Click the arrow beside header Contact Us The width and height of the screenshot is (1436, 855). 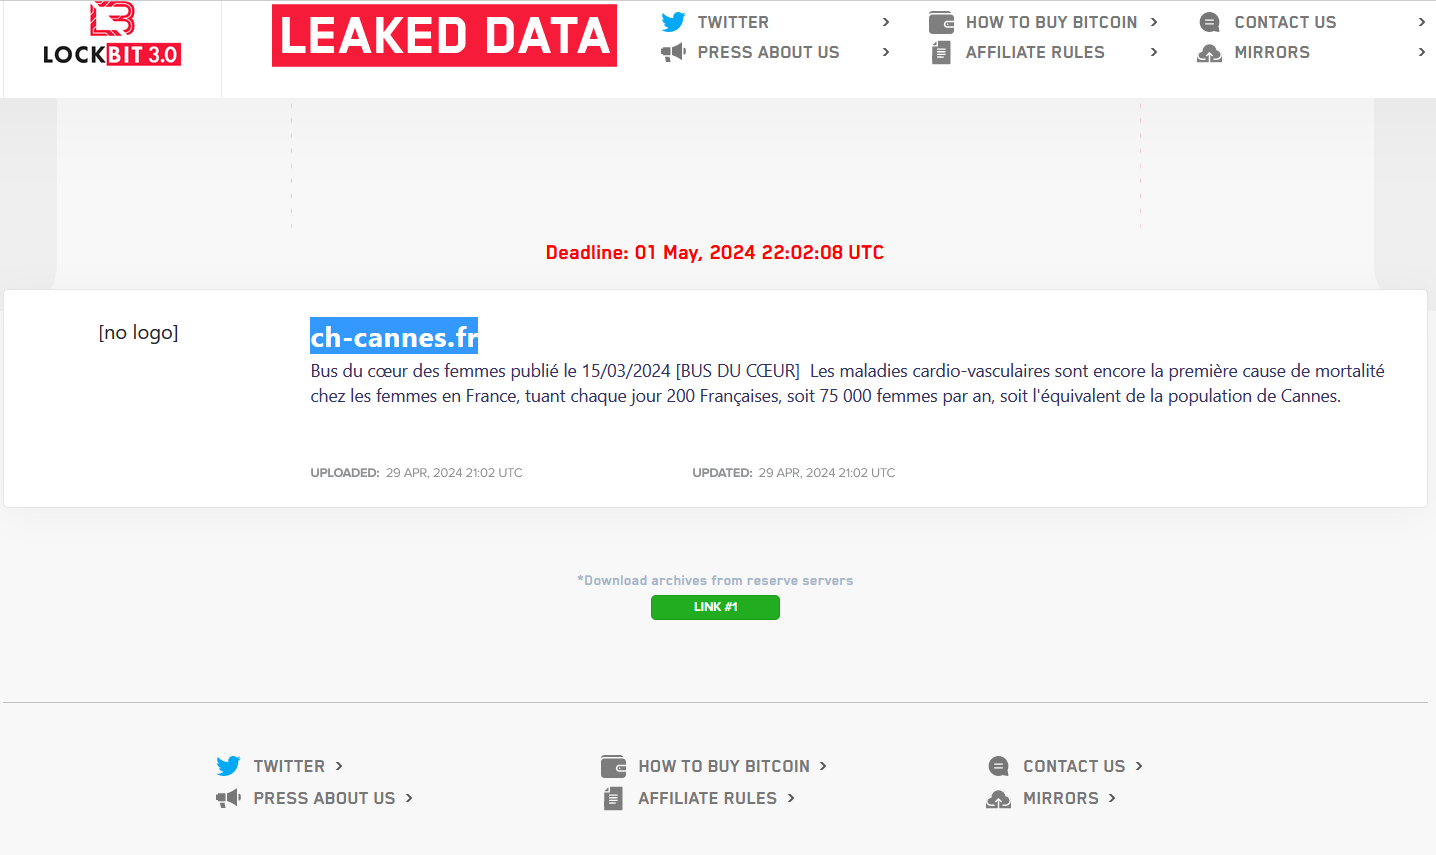coord(1422,22)
